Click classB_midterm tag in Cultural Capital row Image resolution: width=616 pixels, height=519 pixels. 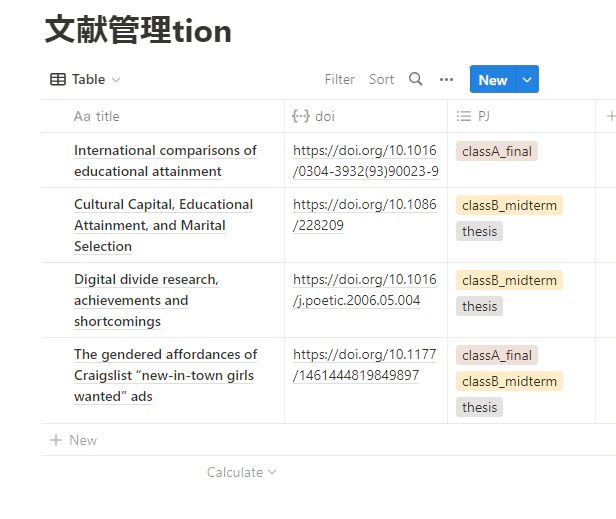(509, 205)
